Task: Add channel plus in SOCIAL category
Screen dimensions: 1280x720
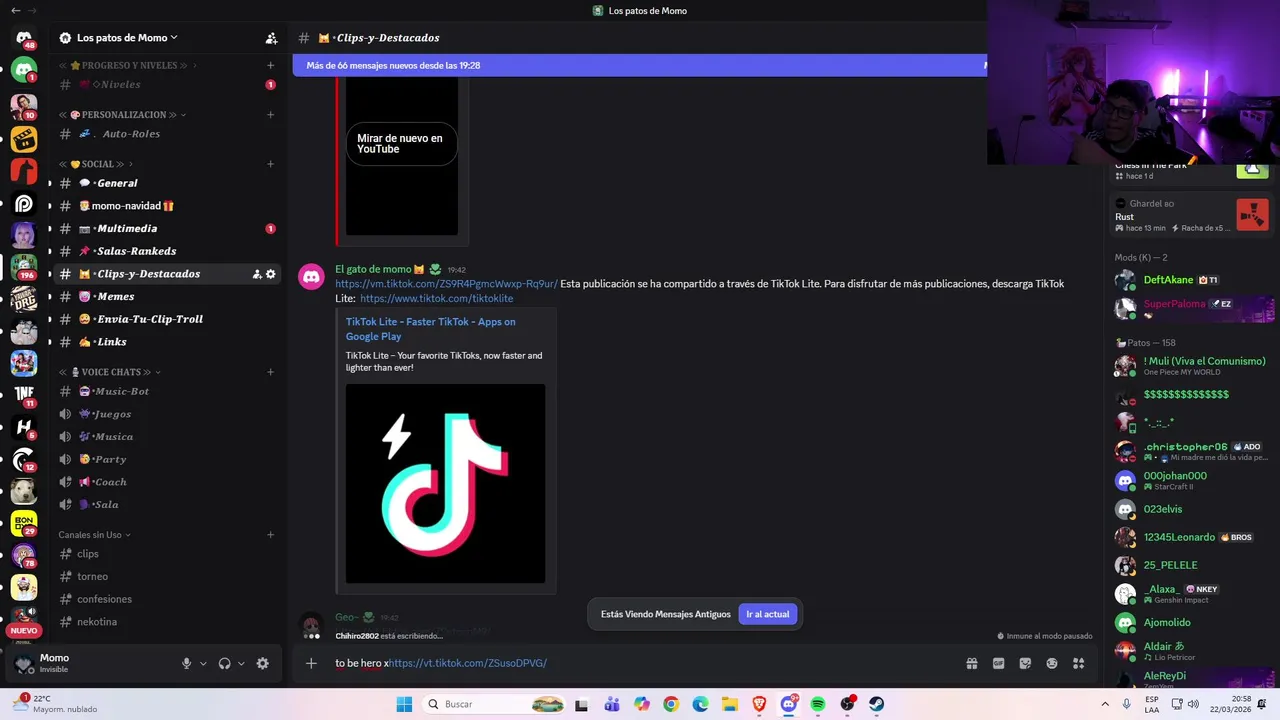Action: (x=270, y=164)
